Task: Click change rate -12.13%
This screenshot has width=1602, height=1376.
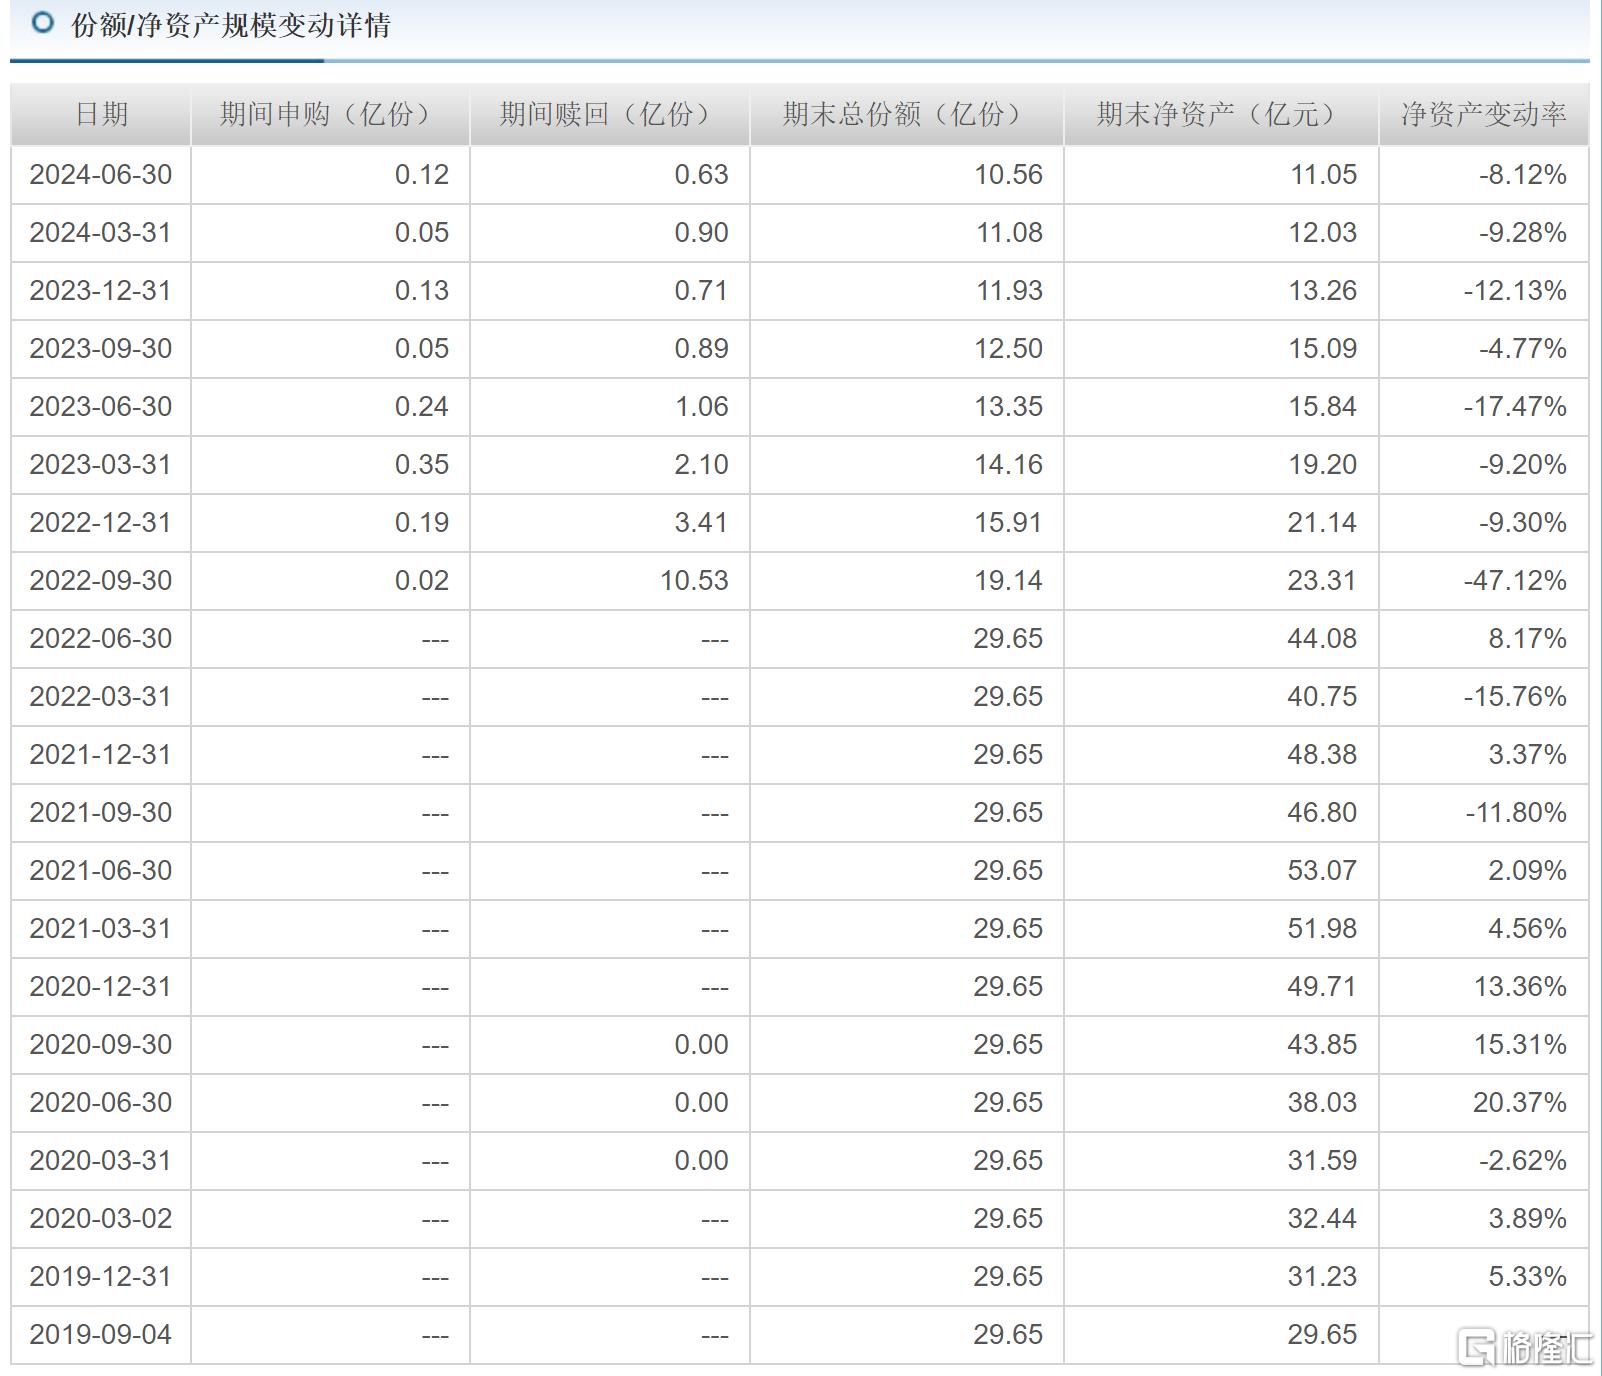Action: pyautogui.click(x=1515, y=291)
